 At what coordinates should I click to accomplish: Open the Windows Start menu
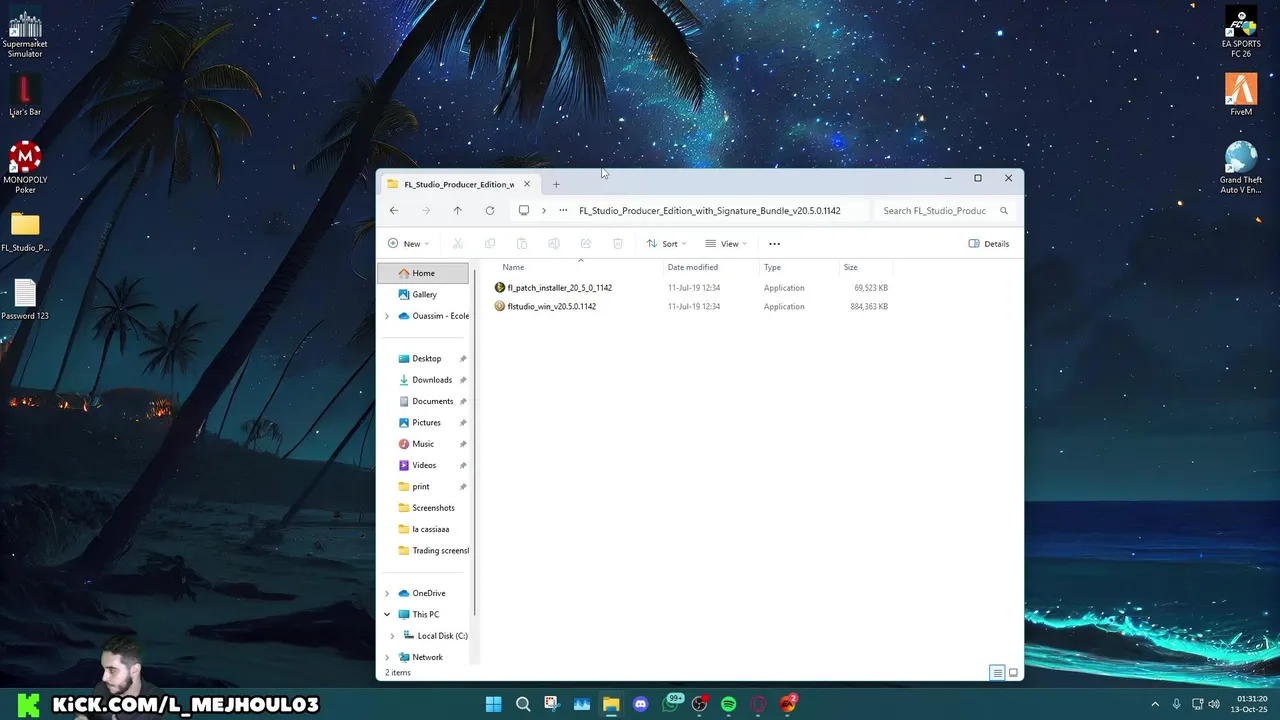(x=493, y=704)
